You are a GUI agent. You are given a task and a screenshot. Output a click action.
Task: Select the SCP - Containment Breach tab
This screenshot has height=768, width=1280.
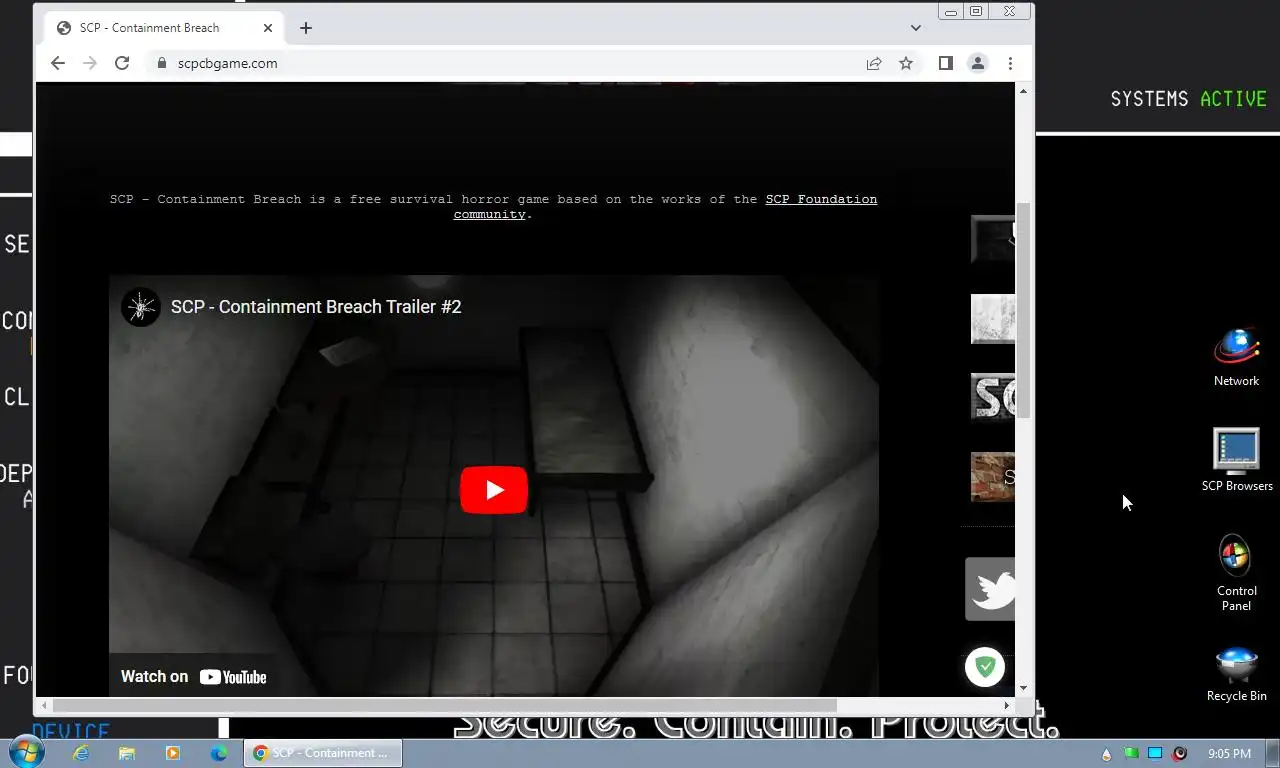(165, 28)
